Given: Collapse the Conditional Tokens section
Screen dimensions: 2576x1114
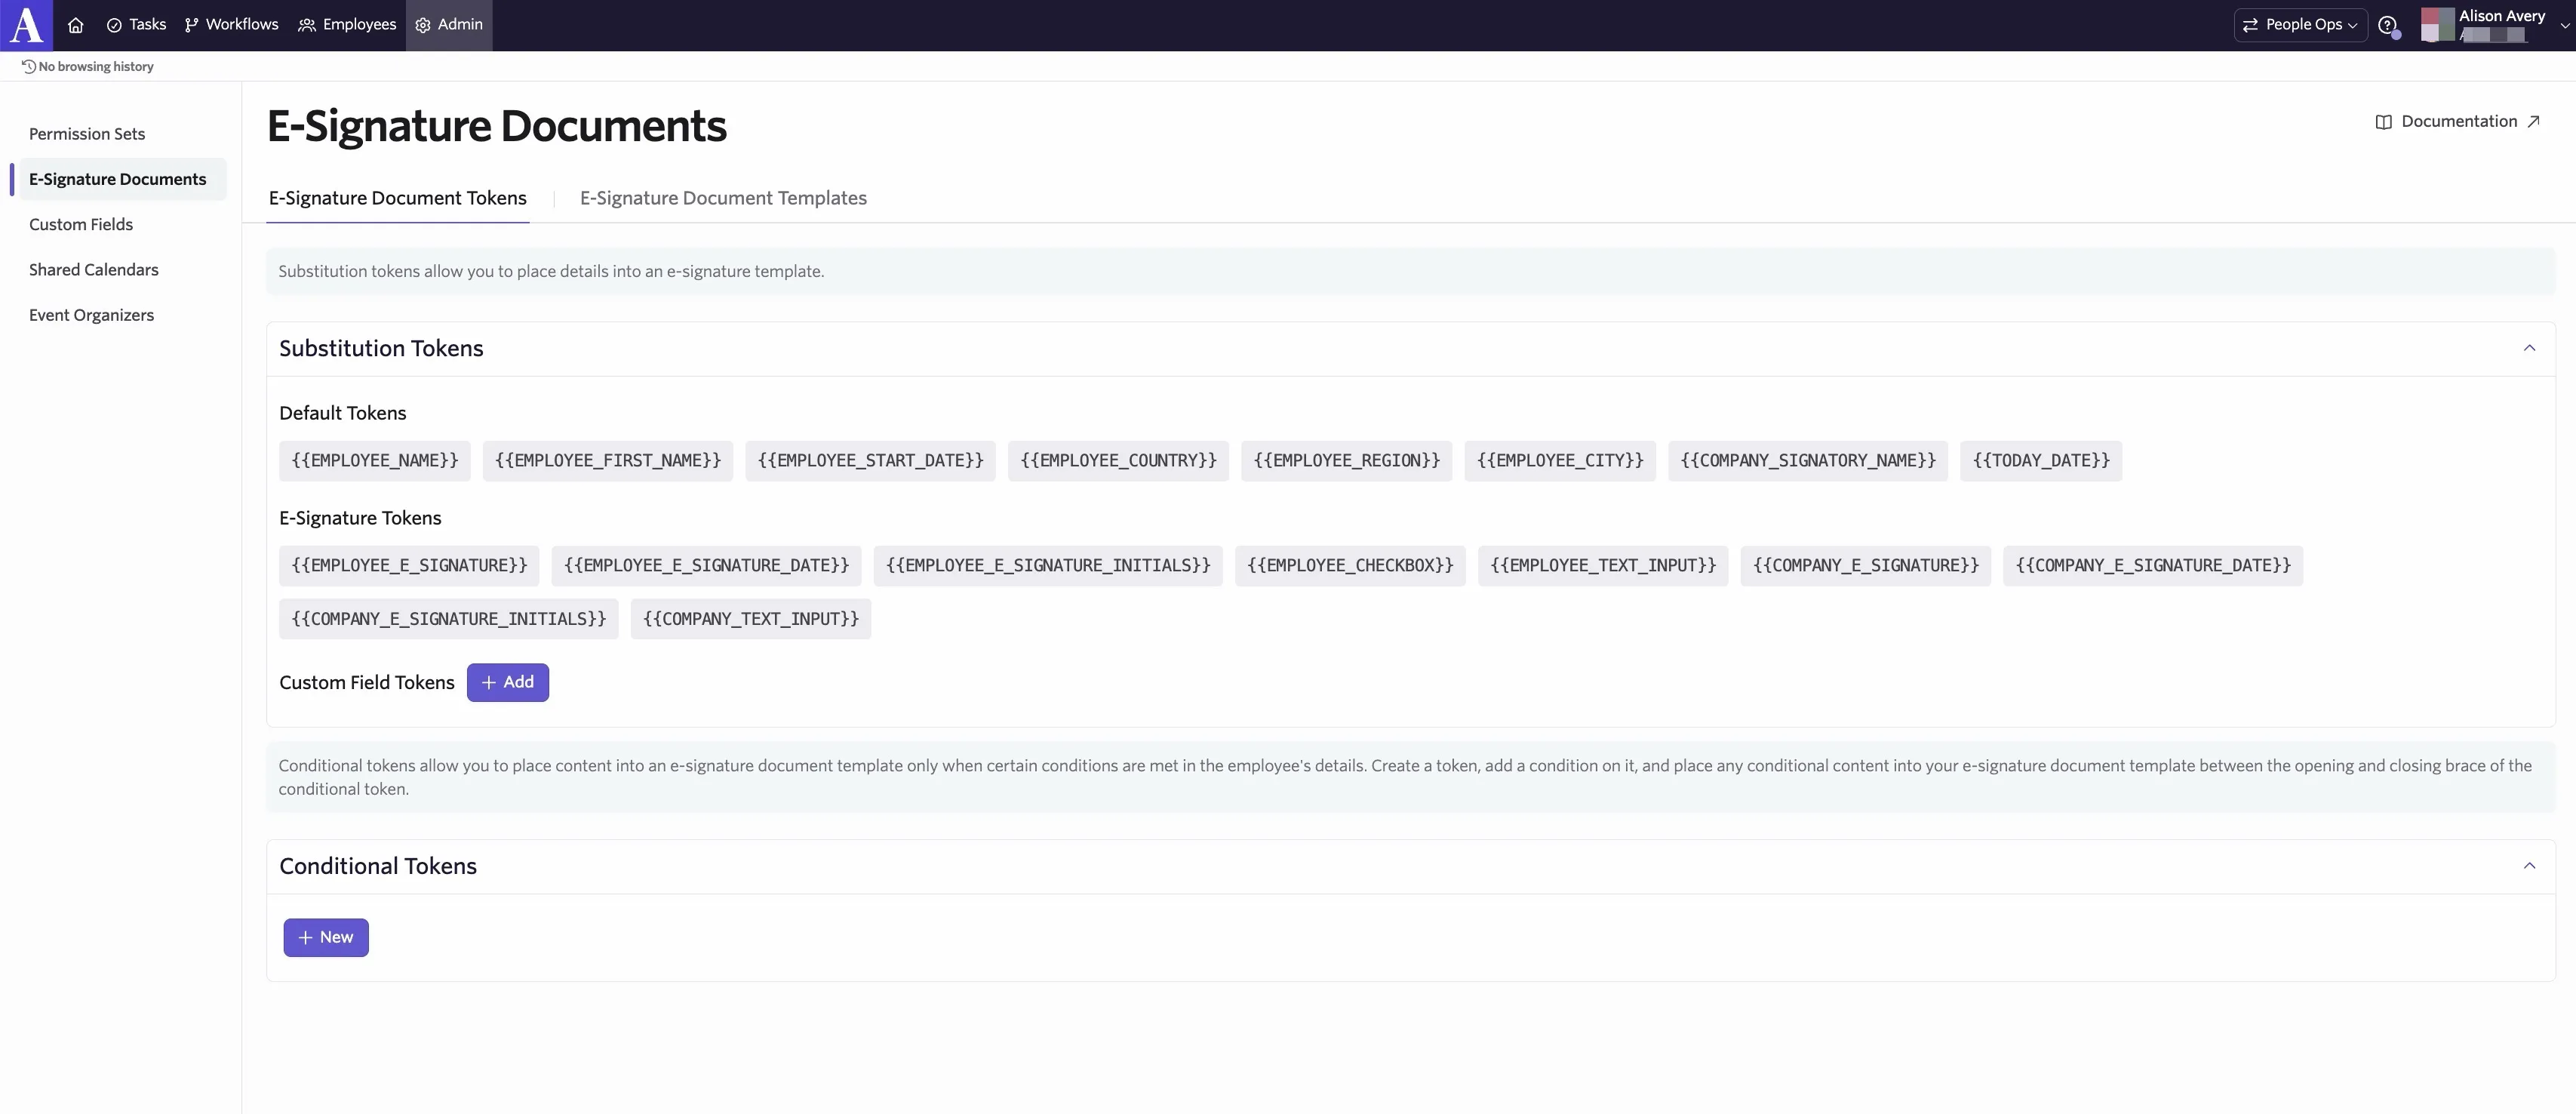Looking at the screenshot, I should coord(2529,866).
